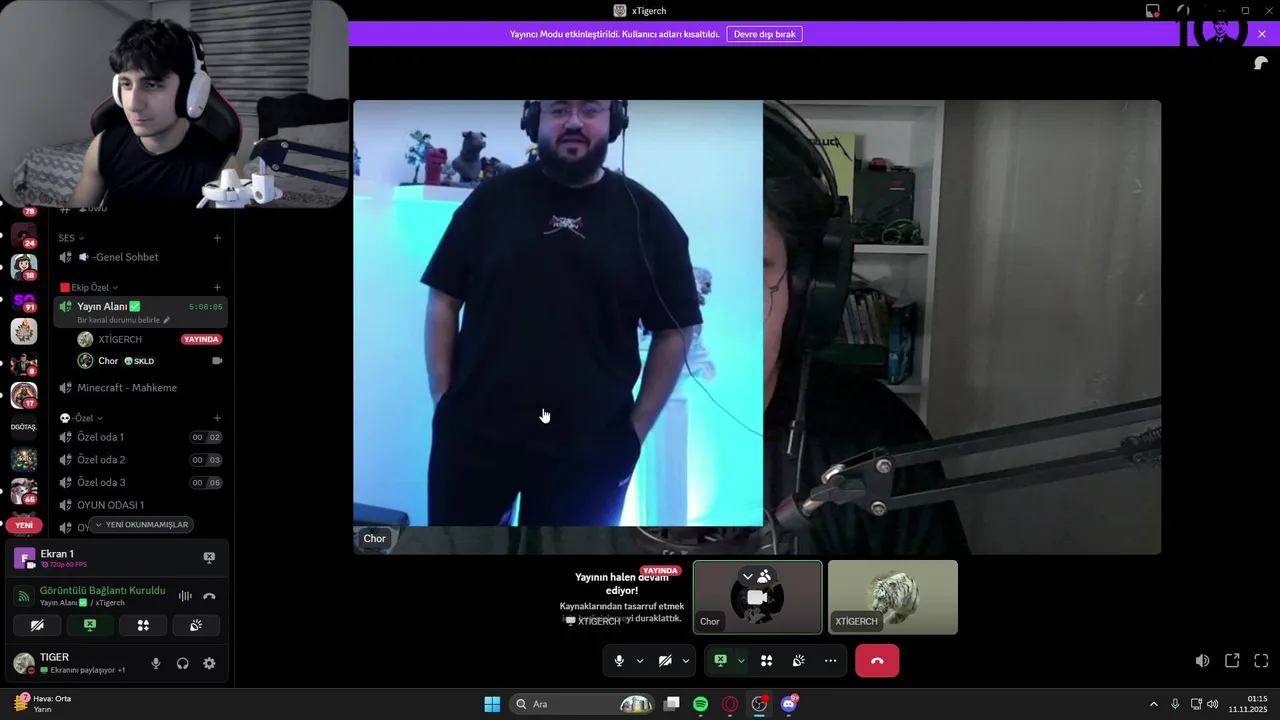This screenshot has height=720, width=1280.
Task: End call with red hang-up button
Action: coord(877,661)
